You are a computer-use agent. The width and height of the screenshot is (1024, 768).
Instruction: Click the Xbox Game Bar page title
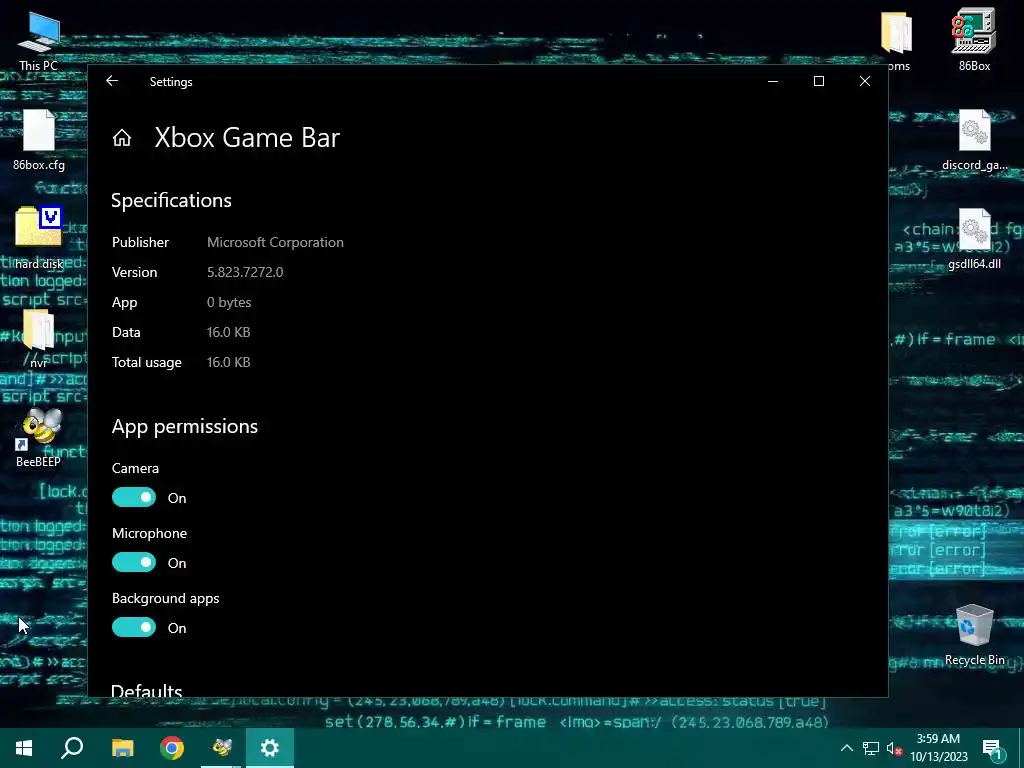tap(248, 138)
